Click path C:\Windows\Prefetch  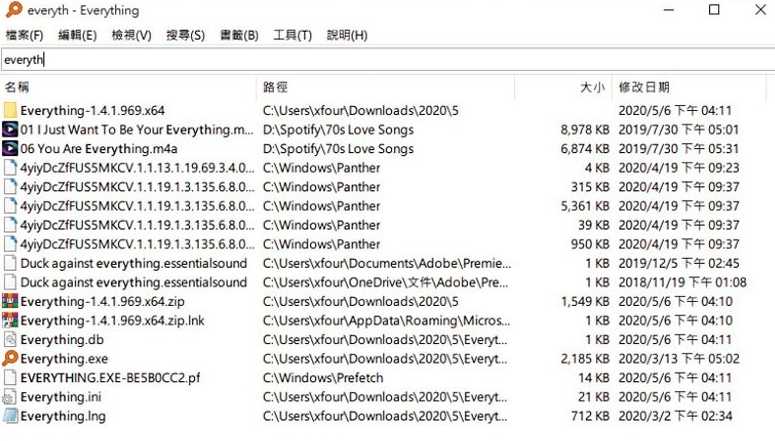click(323, 377)
